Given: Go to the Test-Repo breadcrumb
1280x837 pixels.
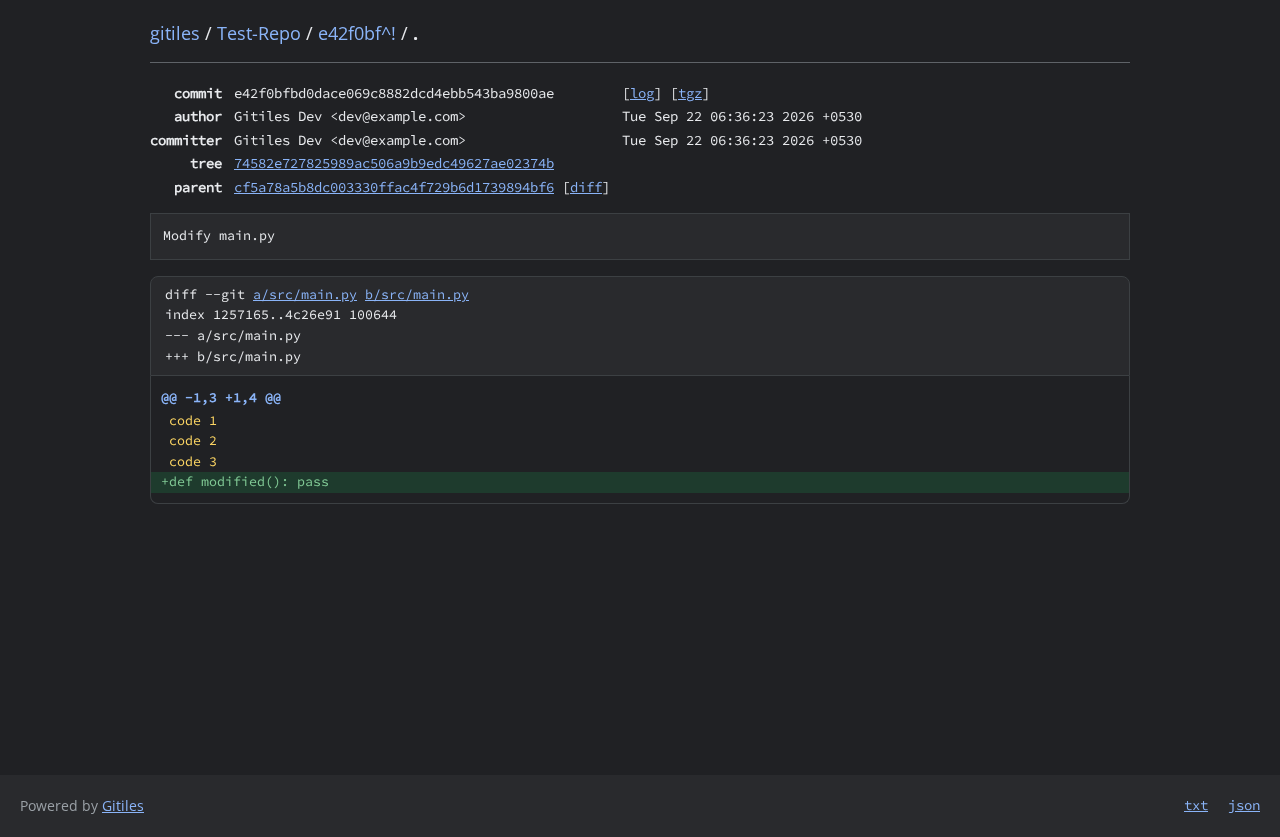Looking at the screenshot, I should coord(259,33).
